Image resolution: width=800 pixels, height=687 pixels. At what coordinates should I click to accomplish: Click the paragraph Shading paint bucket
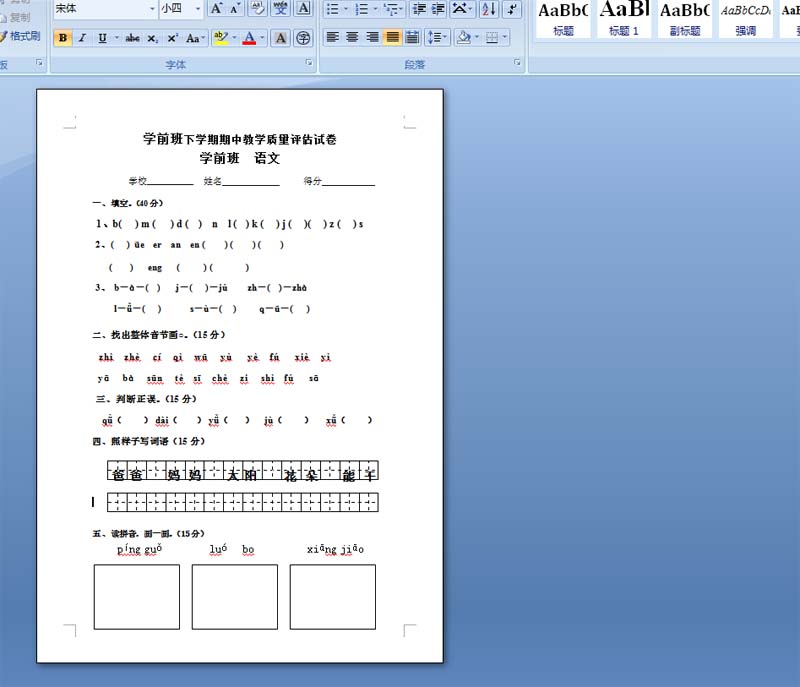[464, 37]
